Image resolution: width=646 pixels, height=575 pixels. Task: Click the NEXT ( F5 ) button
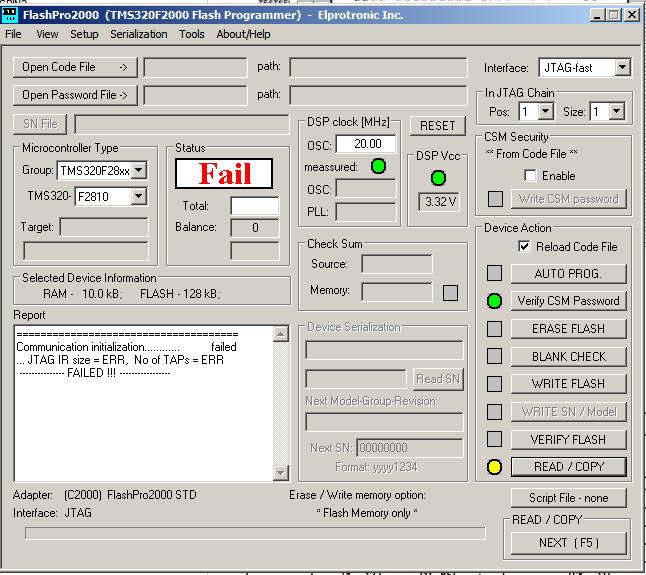[569, 543]
